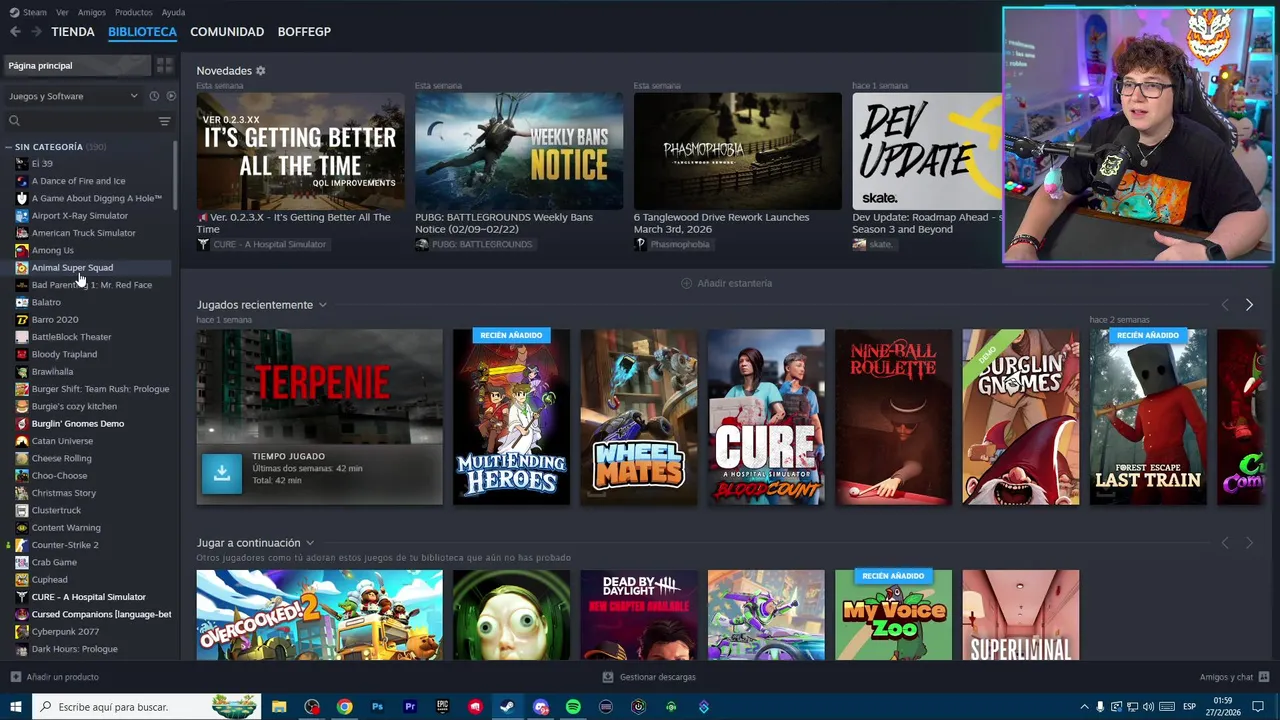Image resolution: width=1280 pixels, height=720 pixels.
Task: Open the Burglin' Gnomes demo card
Action: (1021, 417)
